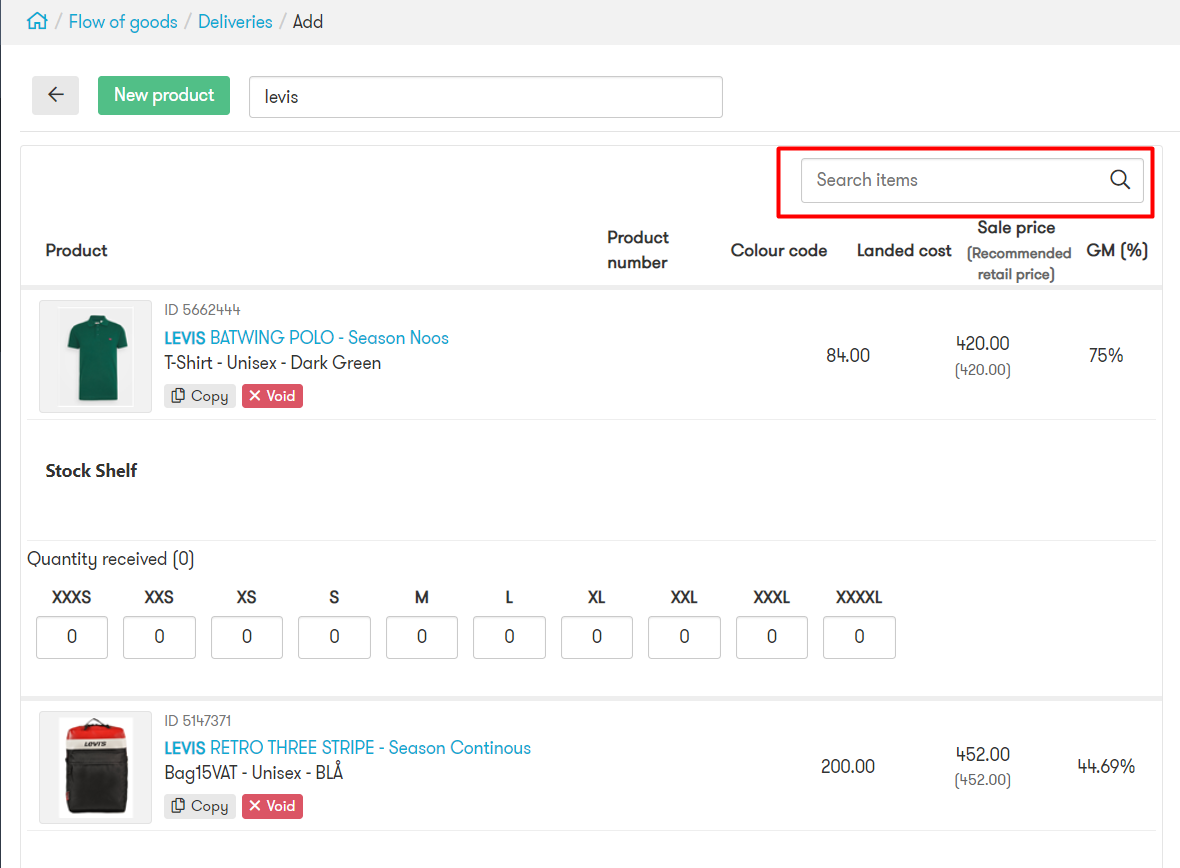Click the 200.00 landed cost value
Viewport: 1180px width, 868px height.
(848, 766)
